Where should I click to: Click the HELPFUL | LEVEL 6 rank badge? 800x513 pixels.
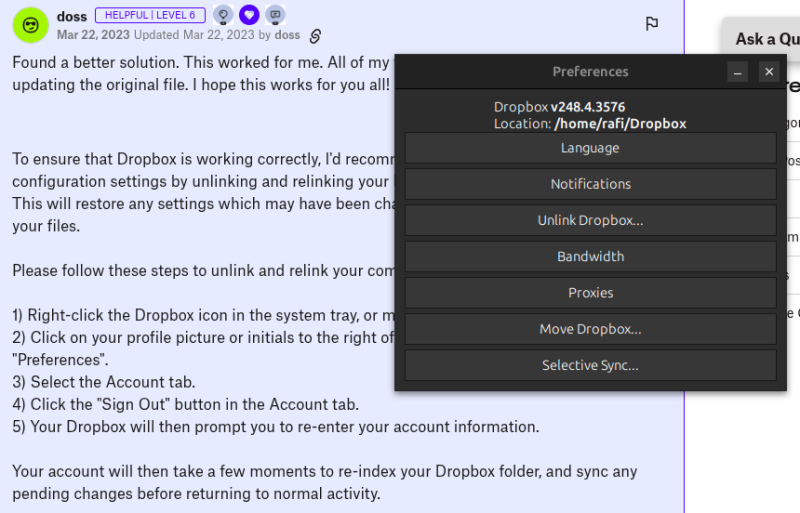[x=150, y=15]
